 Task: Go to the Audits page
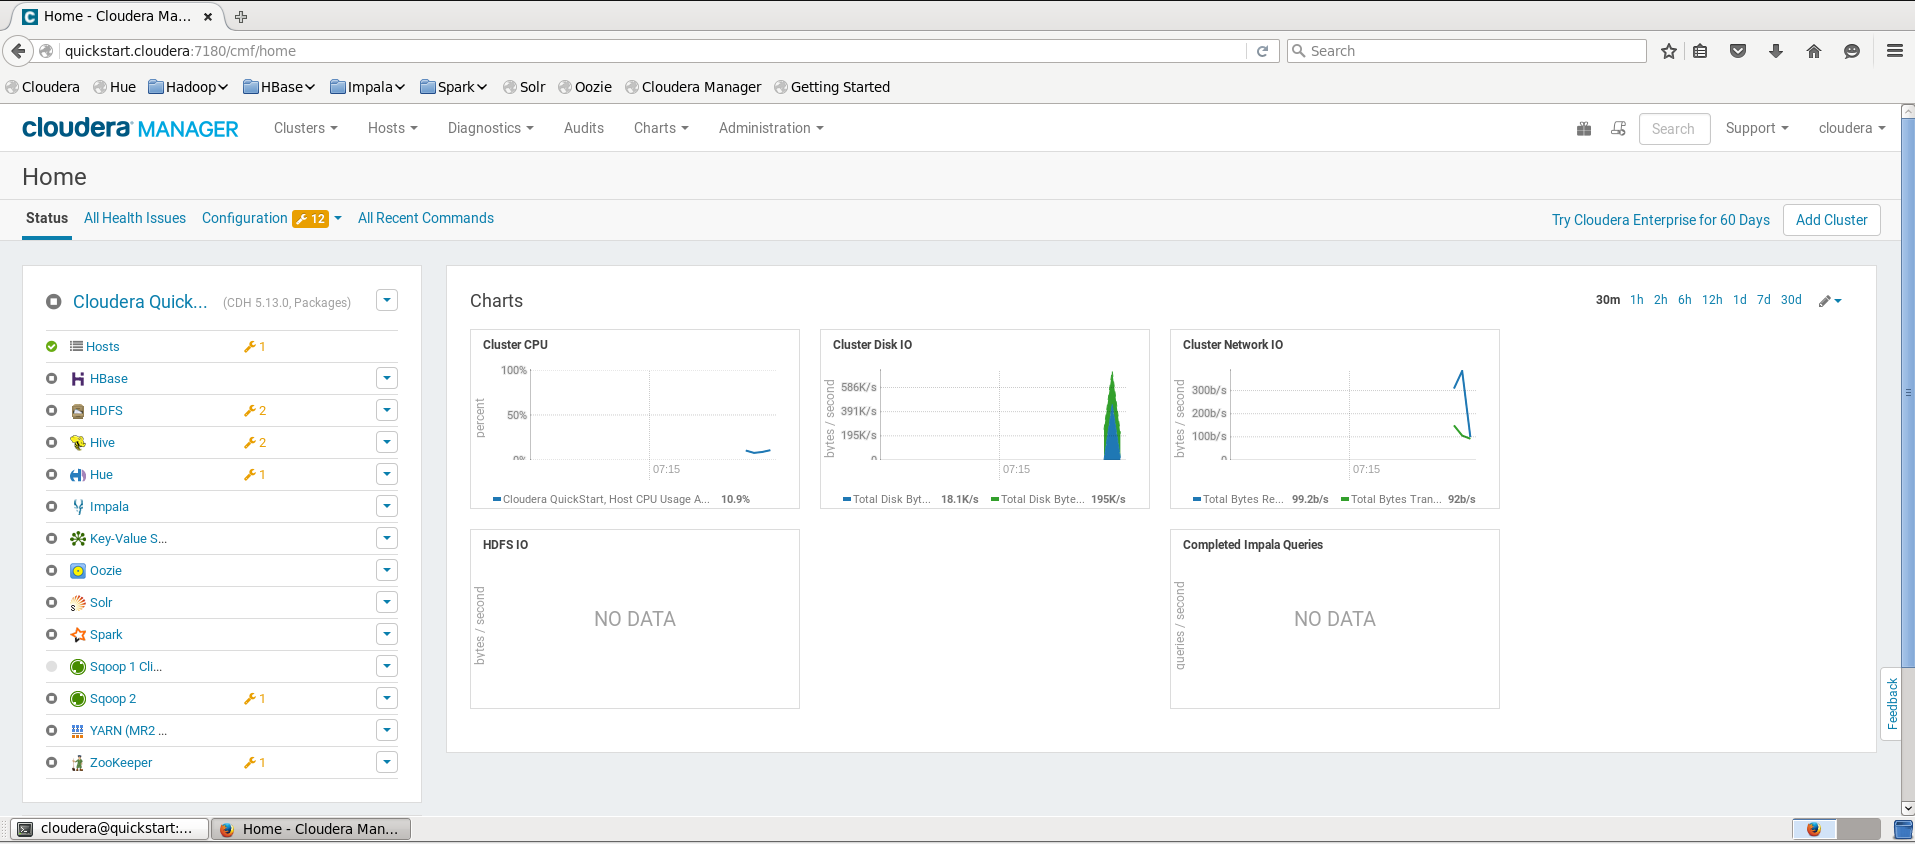pyautogui.click(x=584, y=128)
